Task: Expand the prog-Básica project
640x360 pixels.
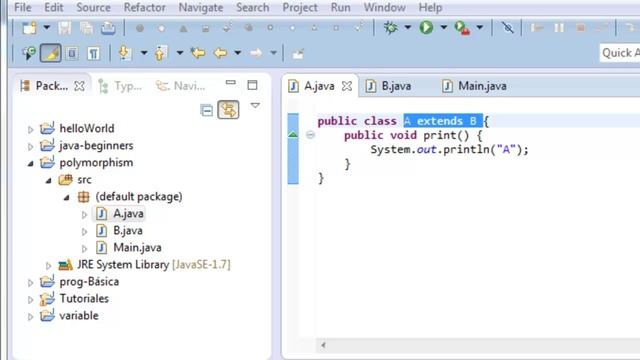Action: (x=31, y=282)
